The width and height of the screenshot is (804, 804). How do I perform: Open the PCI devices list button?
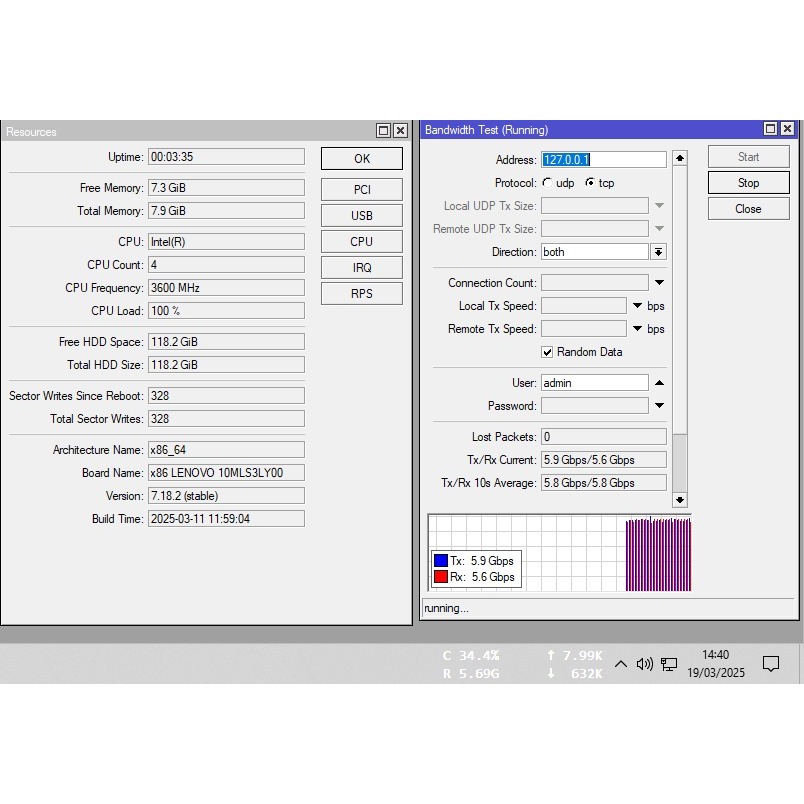pyautogui.click(x=361, y=189)
